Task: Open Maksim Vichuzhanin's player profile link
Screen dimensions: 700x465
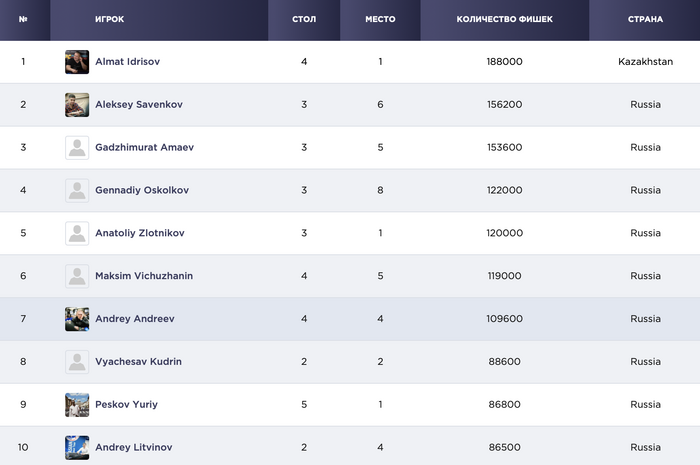Action: pyautogui.click(x=143, y=276)
